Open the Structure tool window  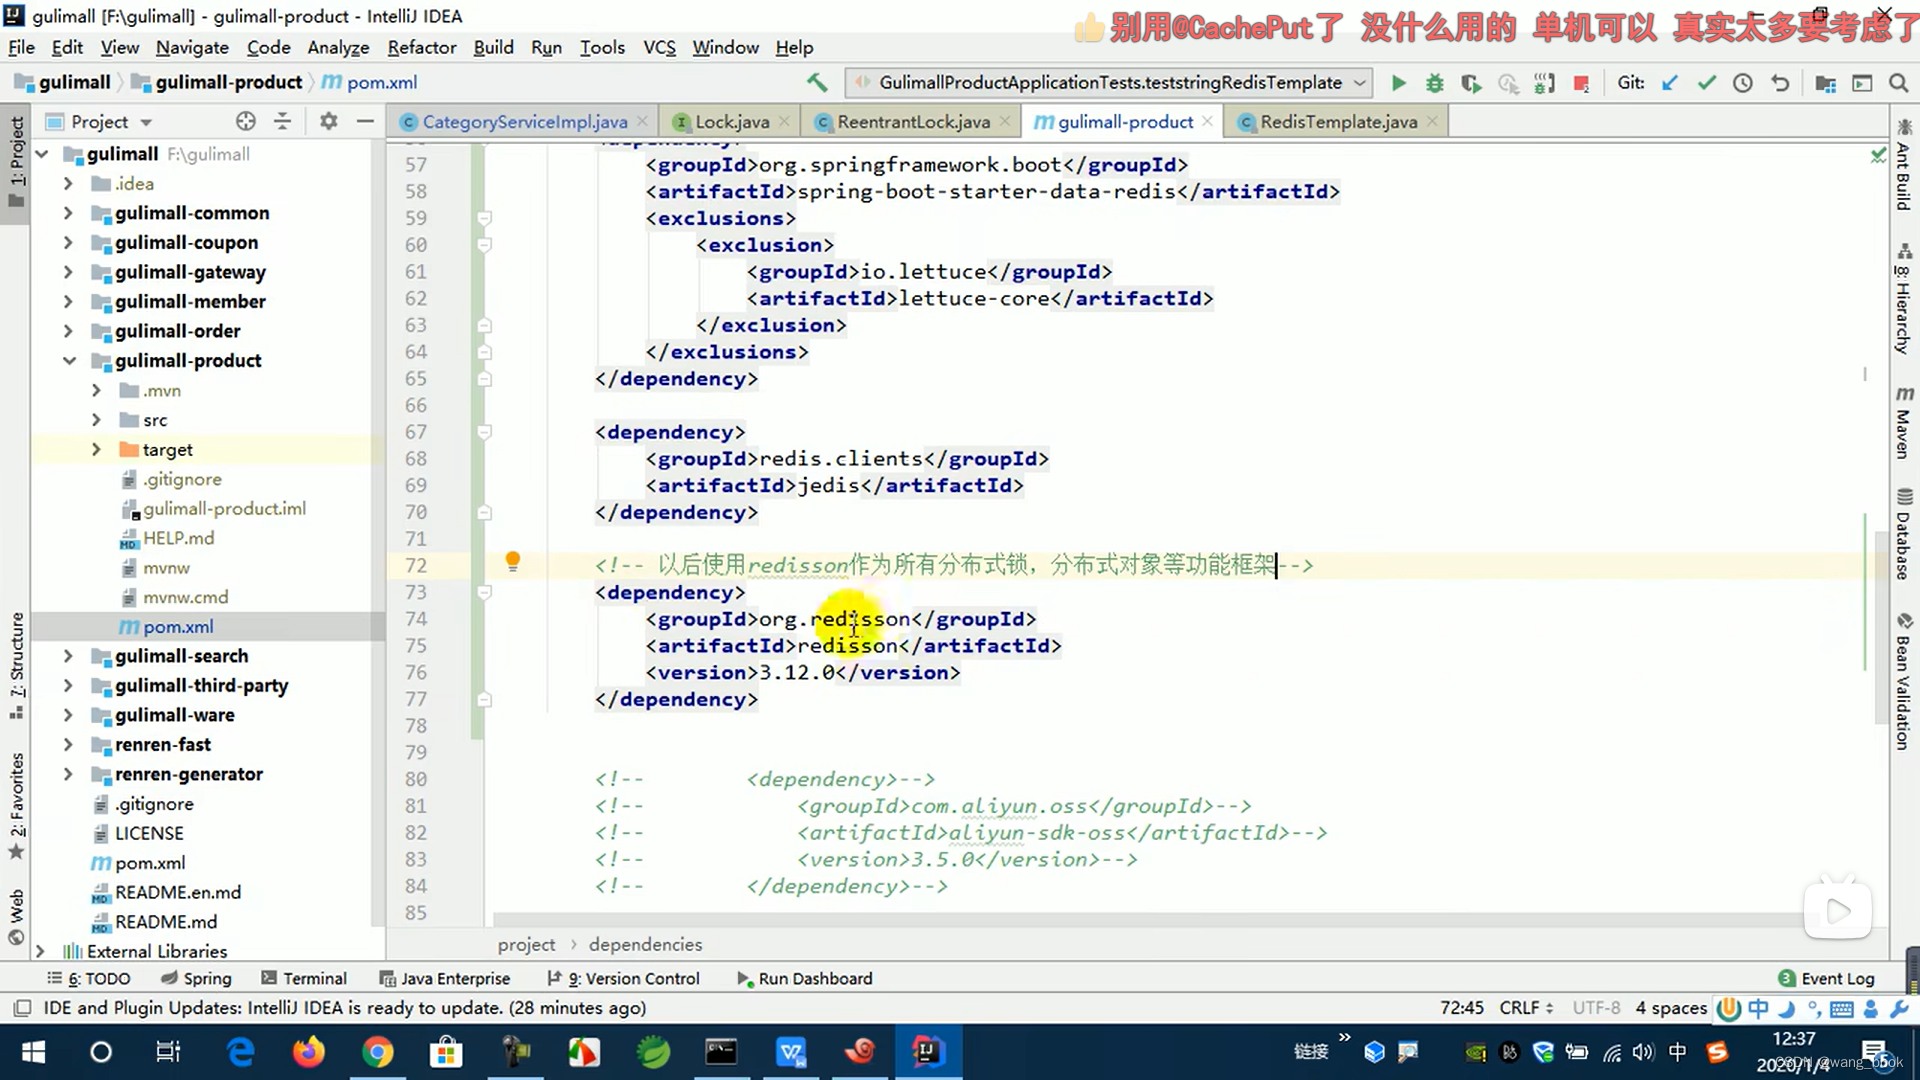pyautogui.click(x=17, y=665)
